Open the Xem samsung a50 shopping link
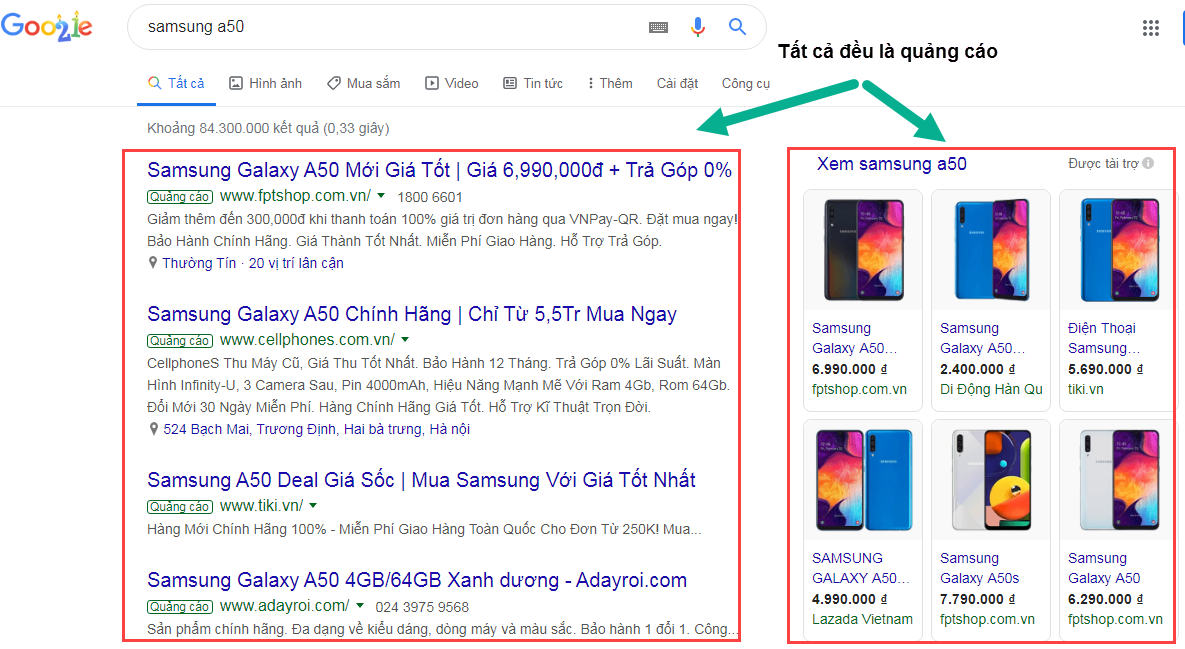The image size is (1185, 649). (891, 164)
